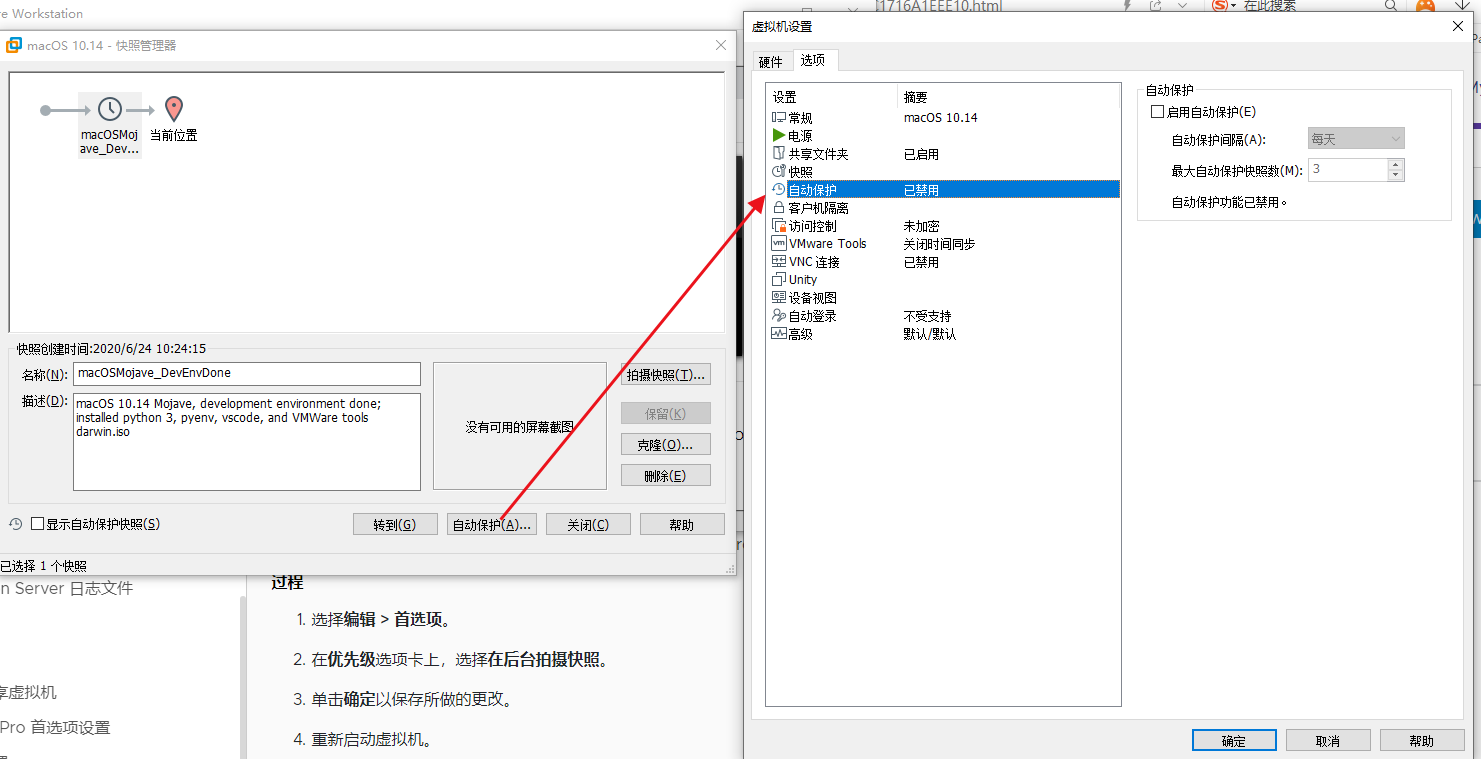The image size is (1481, 759).
Task: Increase 最大自动保护快照数 with up arrow
Action: click(x=1396, y=164)
